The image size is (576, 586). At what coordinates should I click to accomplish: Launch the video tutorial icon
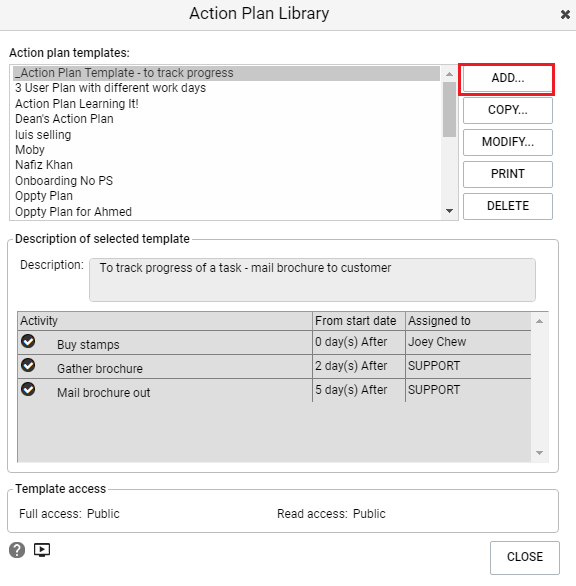coord(42,550)
